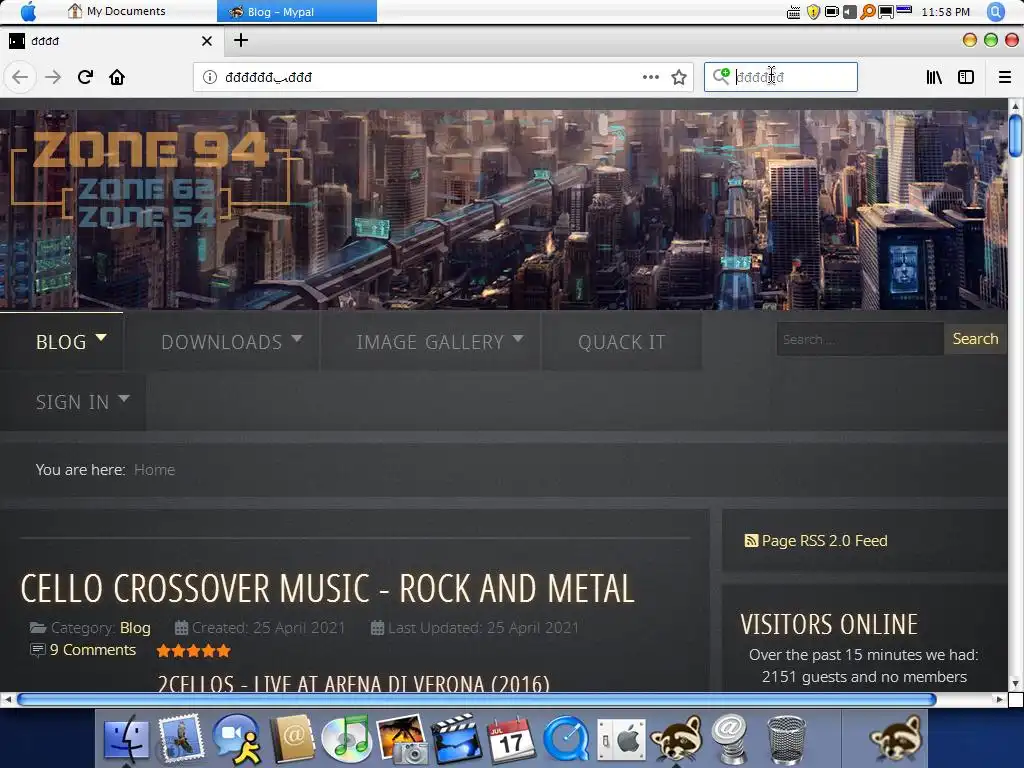Bookmark this page with the star
The width and height of the screenshot is (1024, 768).
pyautogui.click(x=679, y=77)
